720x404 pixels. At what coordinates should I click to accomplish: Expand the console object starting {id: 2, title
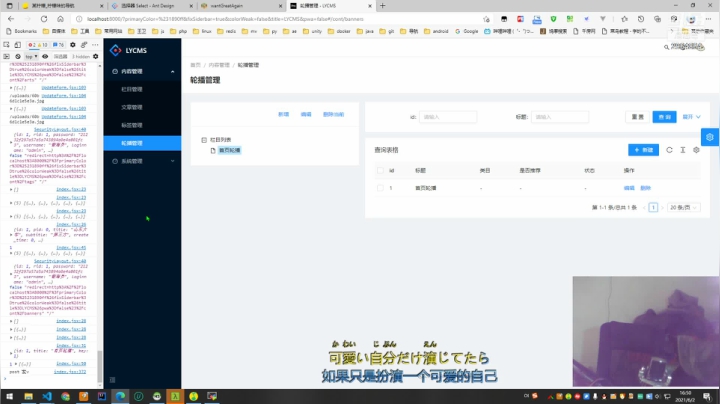point(11,354)
